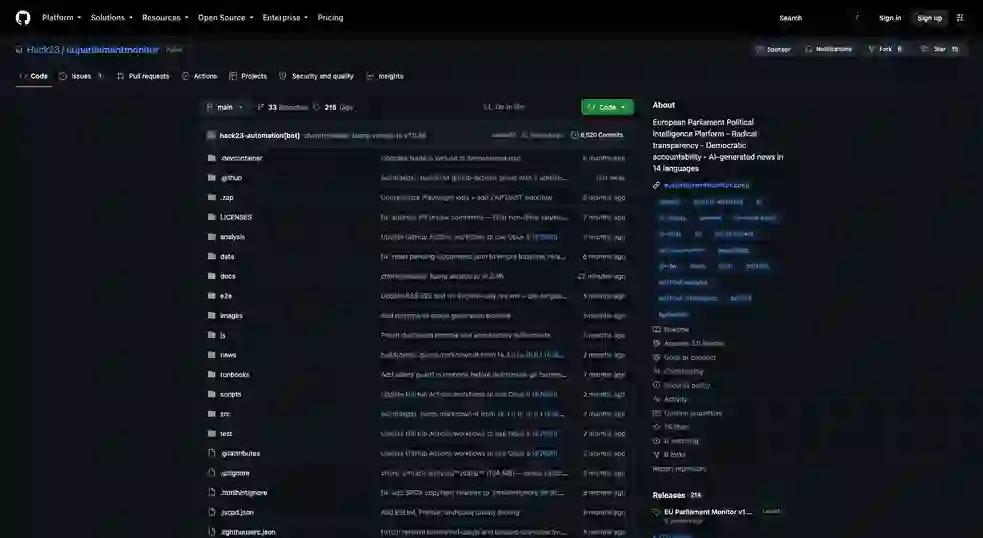
Task: Open the e2e folder
Action: (226, 296)
